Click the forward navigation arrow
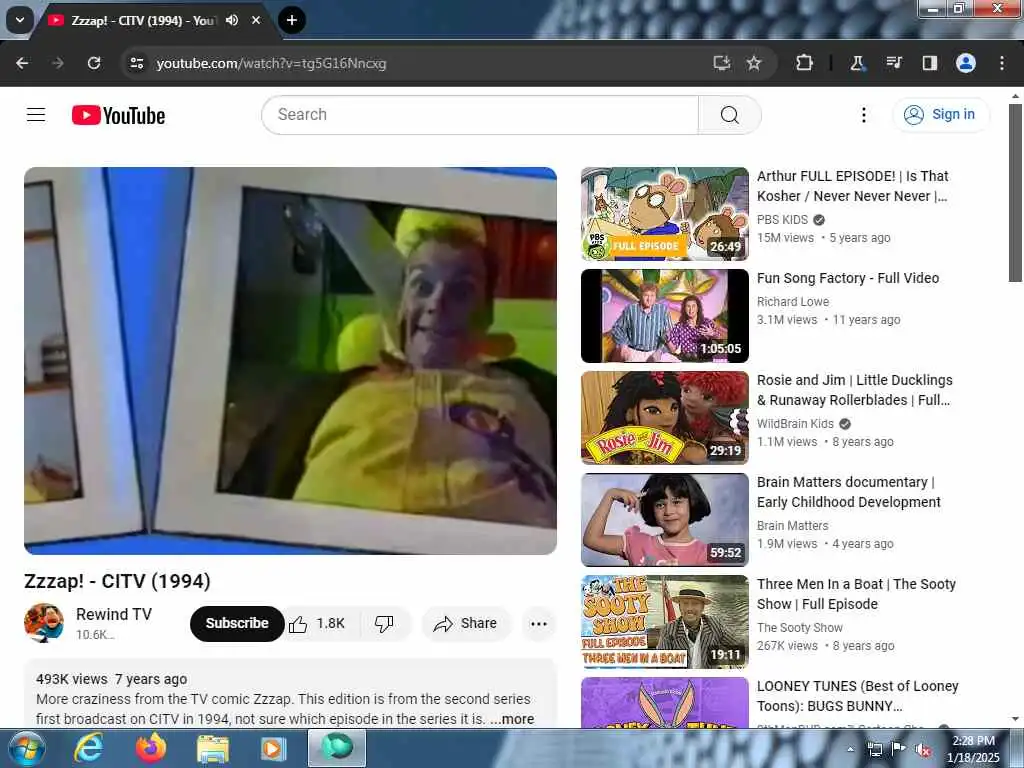This screenshot has width=1024, height=768. 58,63
